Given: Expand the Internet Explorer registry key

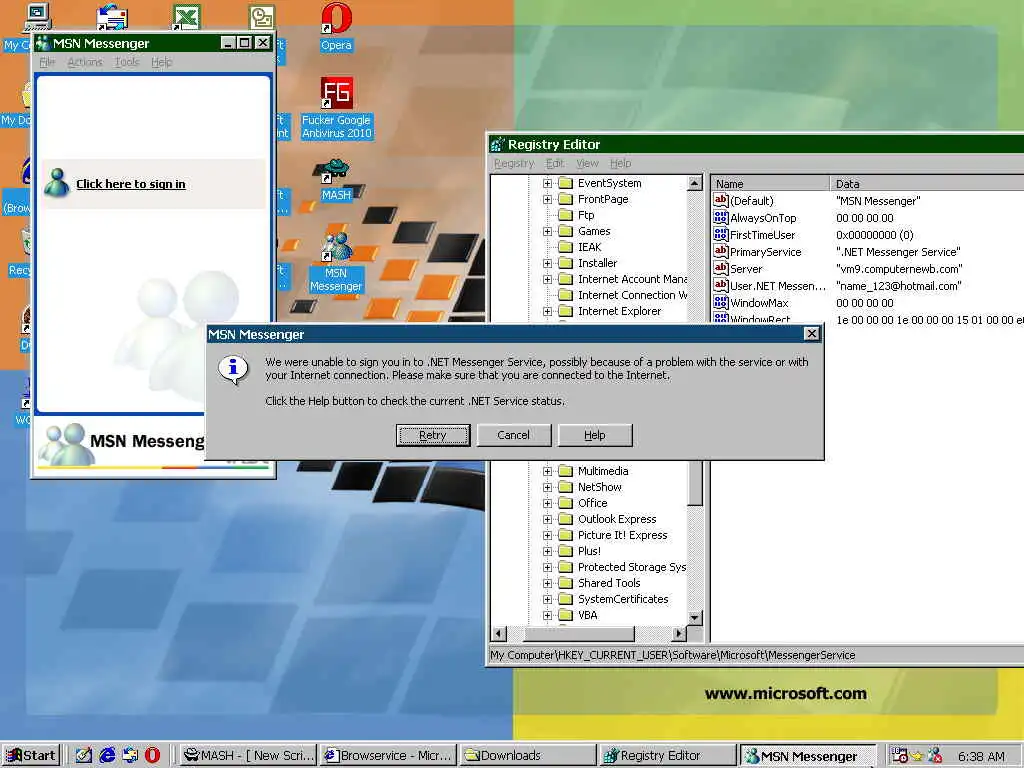Looking at the screenshot, I should click(547, 312).
